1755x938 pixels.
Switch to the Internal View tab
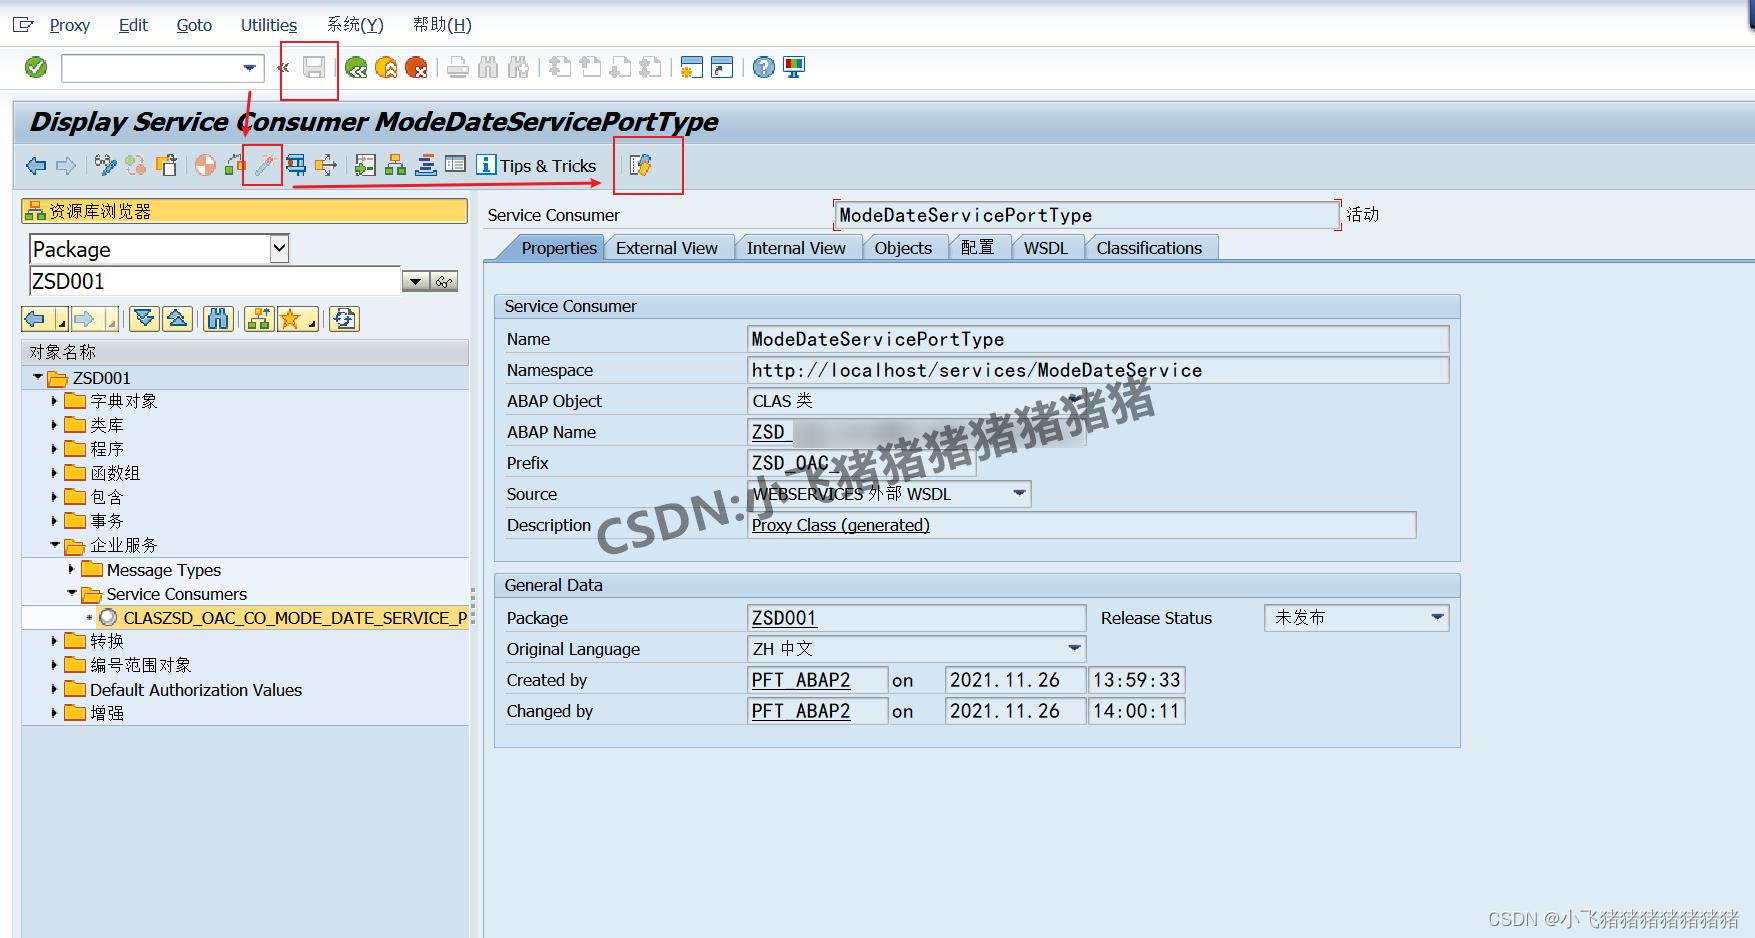pos(796,248)
